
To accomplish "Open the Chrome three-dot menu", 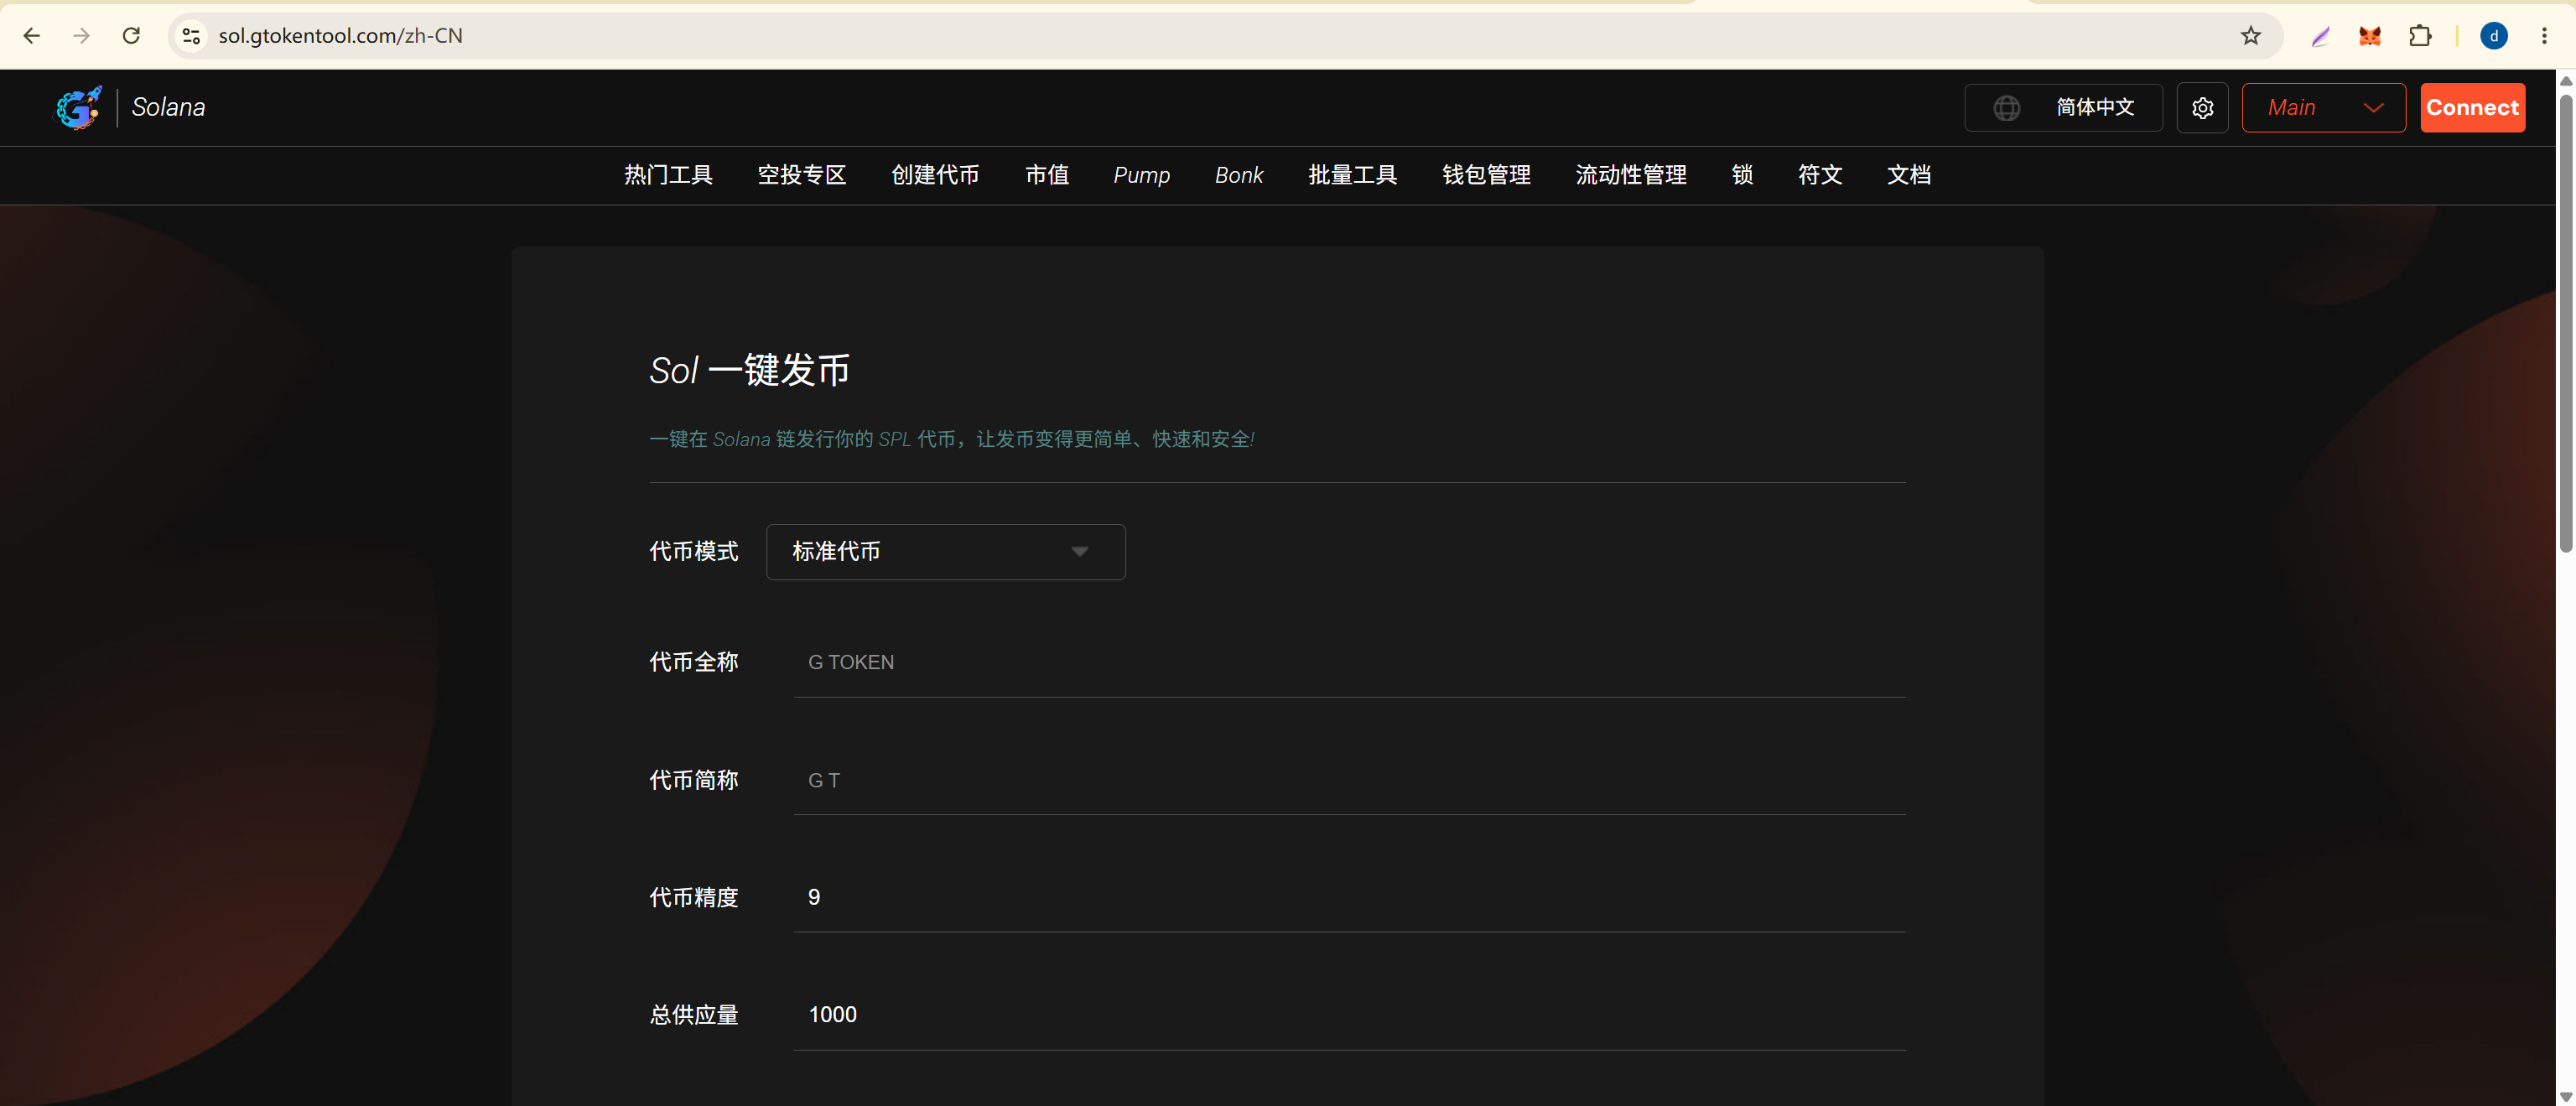I will 2544,36.
